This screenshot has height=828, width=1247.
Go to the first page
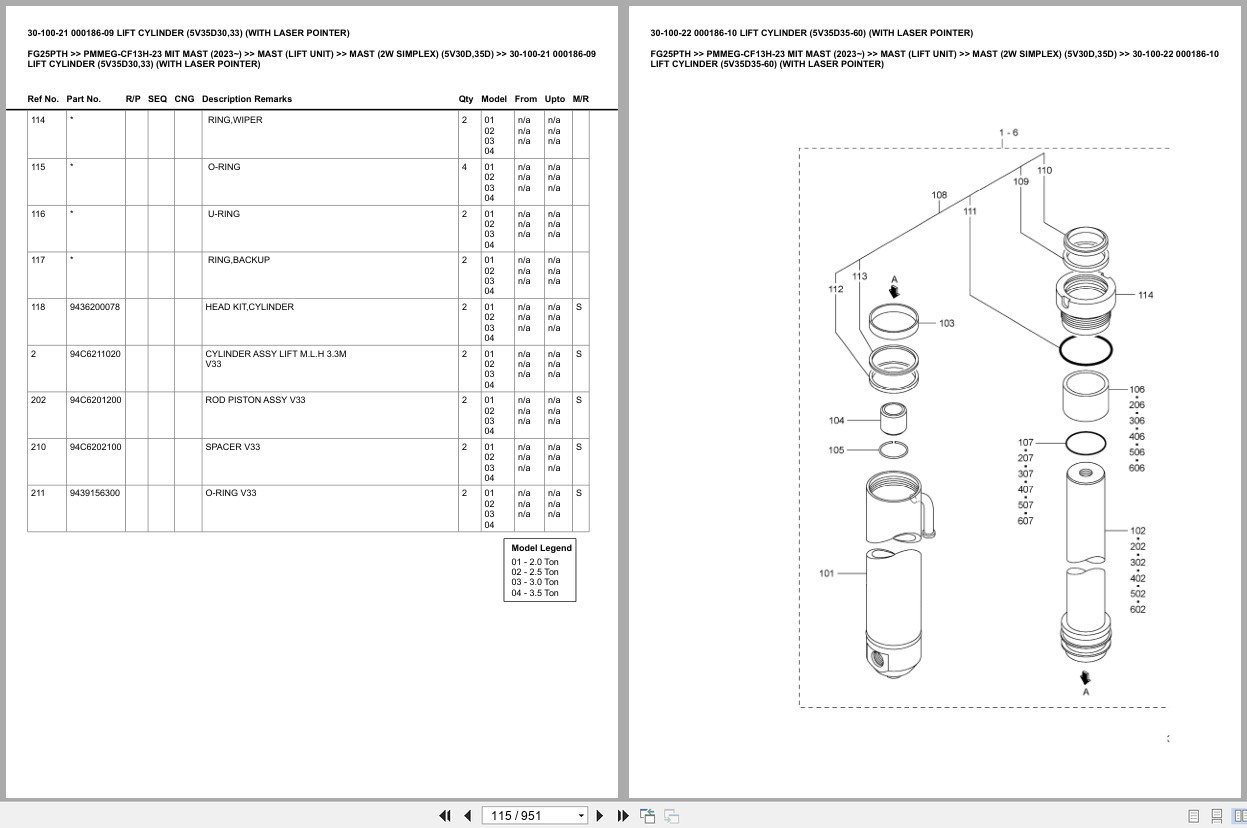click(445, 815)
